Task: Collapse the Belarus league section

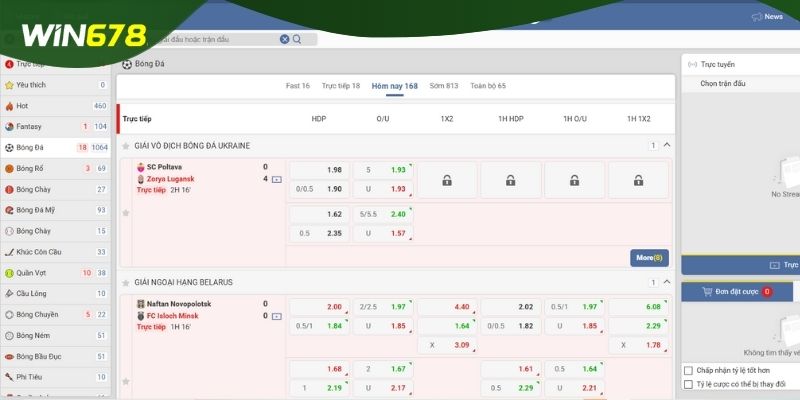Action: [667, 282]
